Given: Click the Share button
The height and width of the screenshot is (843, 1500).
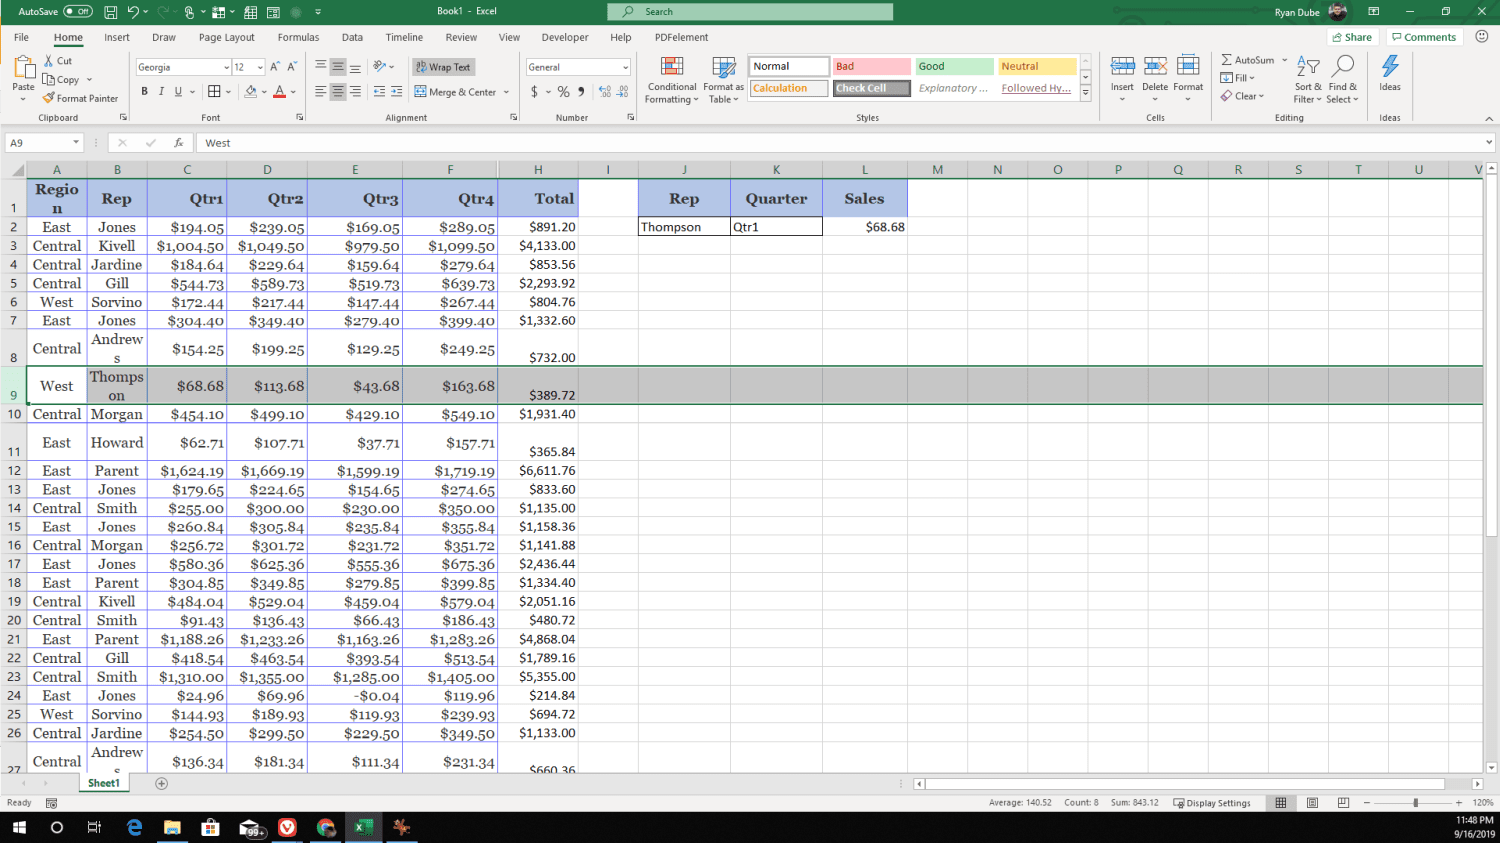Looking at the screenshot, I should [x=1352, y=37].
